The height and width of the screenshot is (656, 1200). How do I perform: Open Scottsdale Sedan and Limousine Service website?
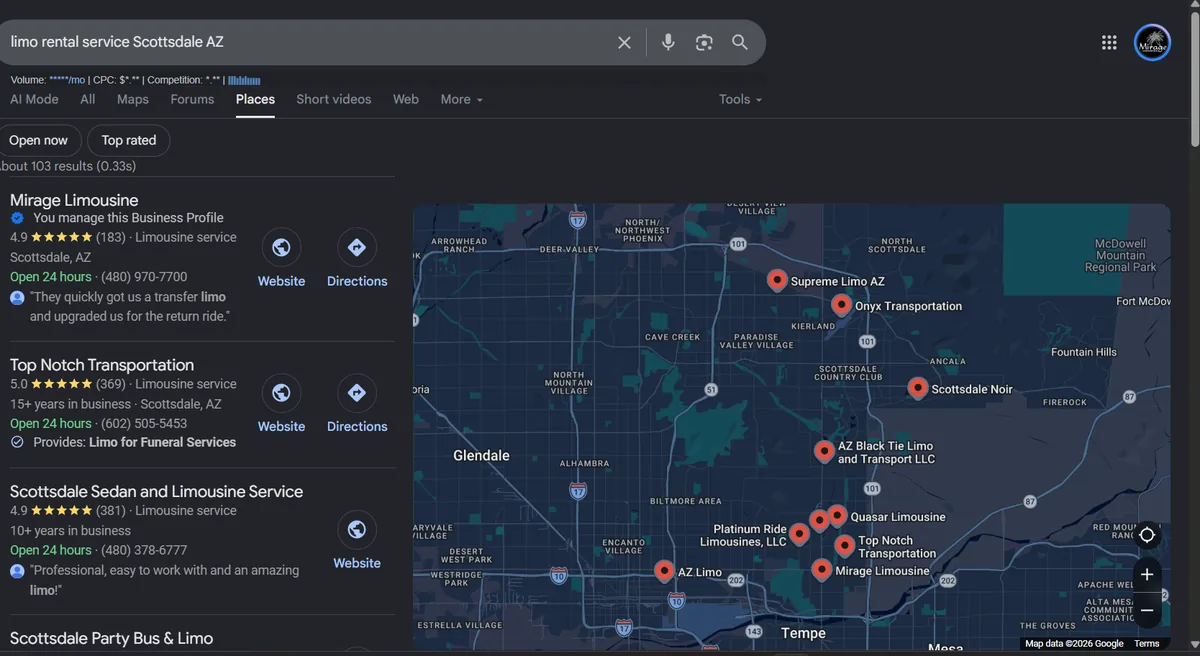(x=357, y=541)
